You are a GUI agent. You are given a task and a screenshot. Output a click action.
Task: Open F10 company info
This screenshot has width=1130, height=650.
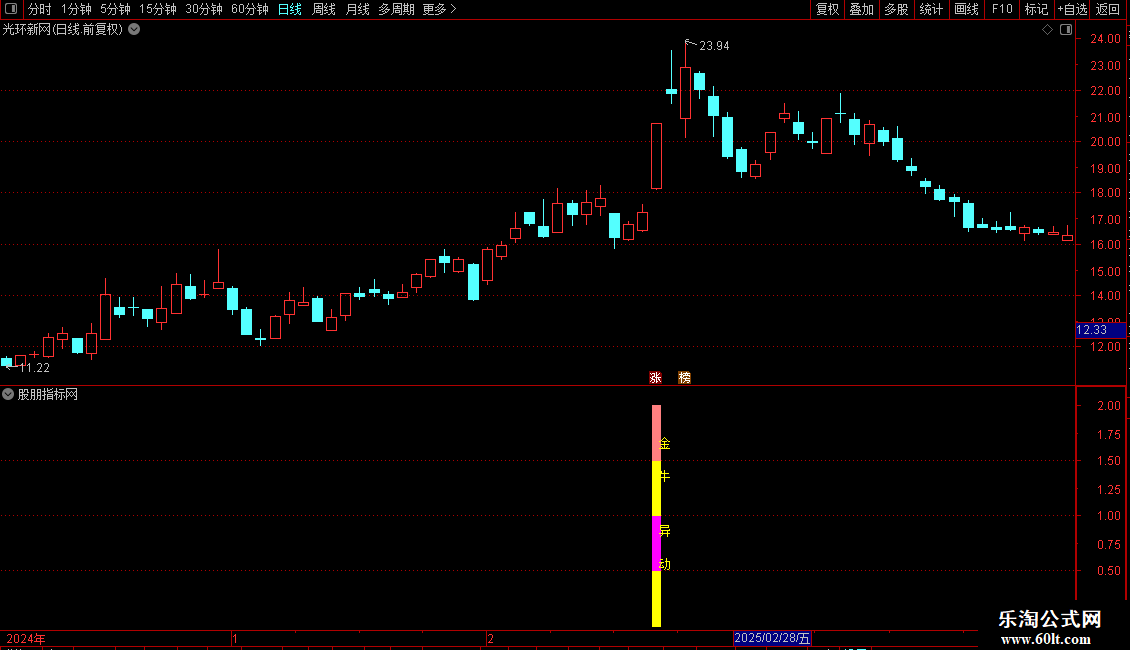tap(1002, 9)
